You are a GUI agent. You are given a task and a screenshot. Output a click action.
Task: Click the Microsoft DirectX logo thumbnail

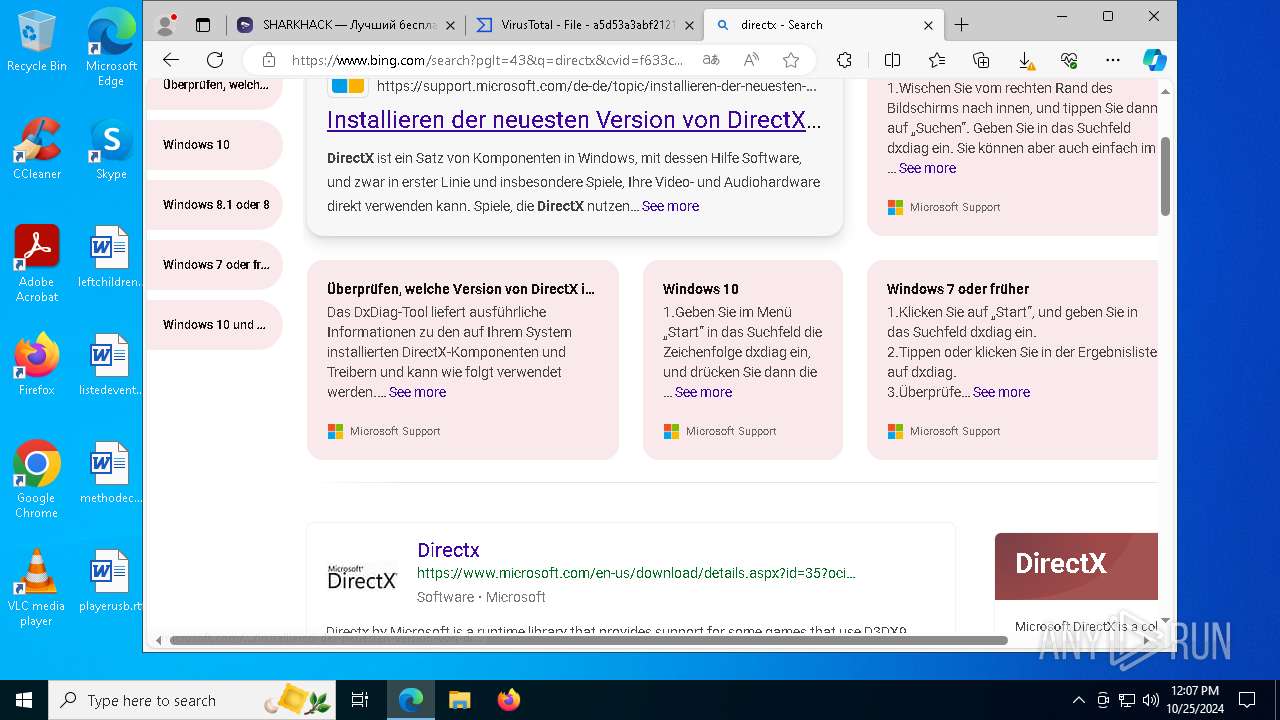362,576
